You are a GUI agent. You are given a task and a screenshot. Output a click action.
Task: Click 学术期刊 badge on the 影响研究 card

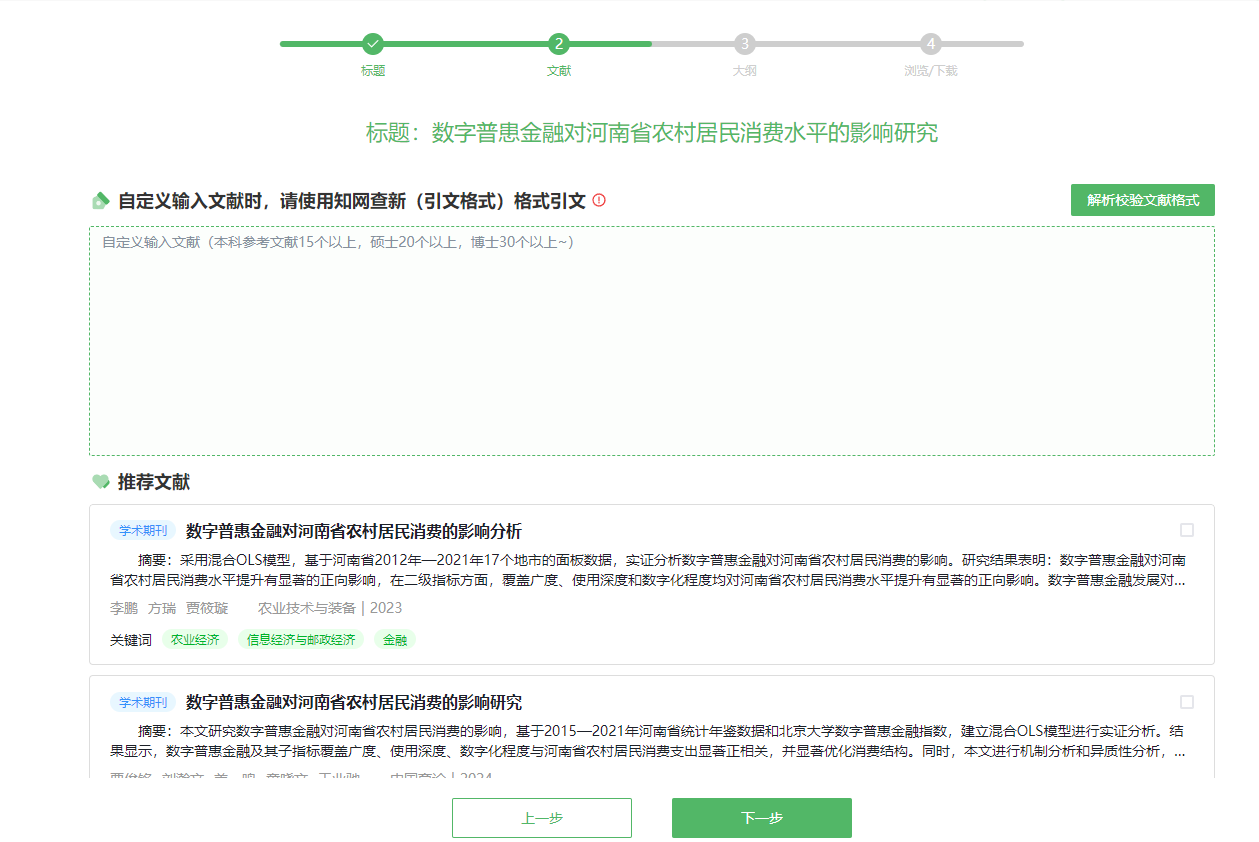pyautogui.click(x=143, y=703)
